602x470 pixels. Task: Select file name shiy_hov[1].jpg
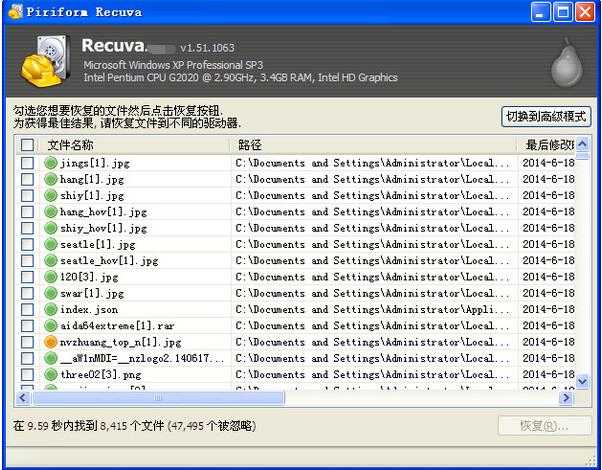point(103,228)
